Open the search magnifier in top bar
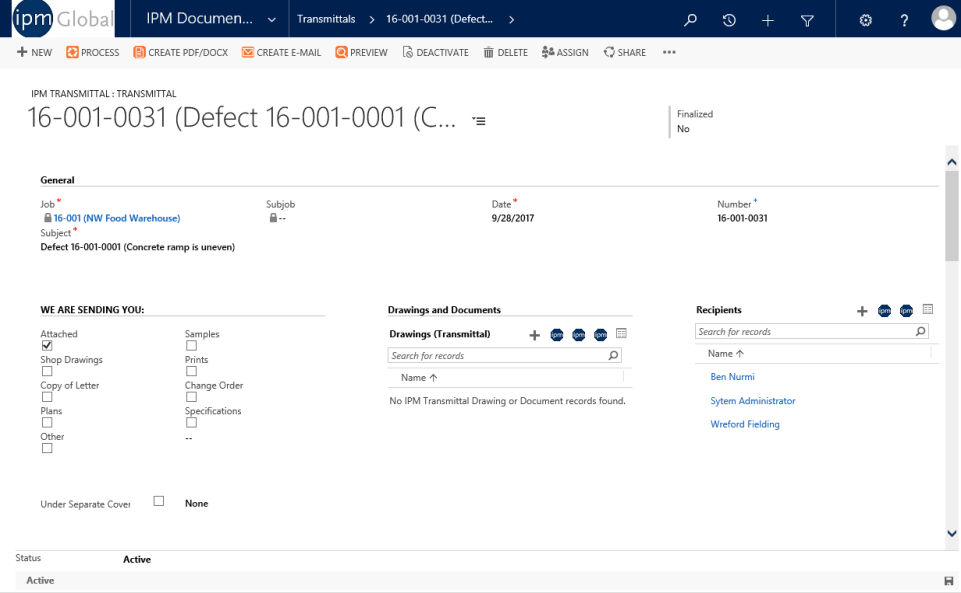The image size is (961, 593). click(690, 20)
